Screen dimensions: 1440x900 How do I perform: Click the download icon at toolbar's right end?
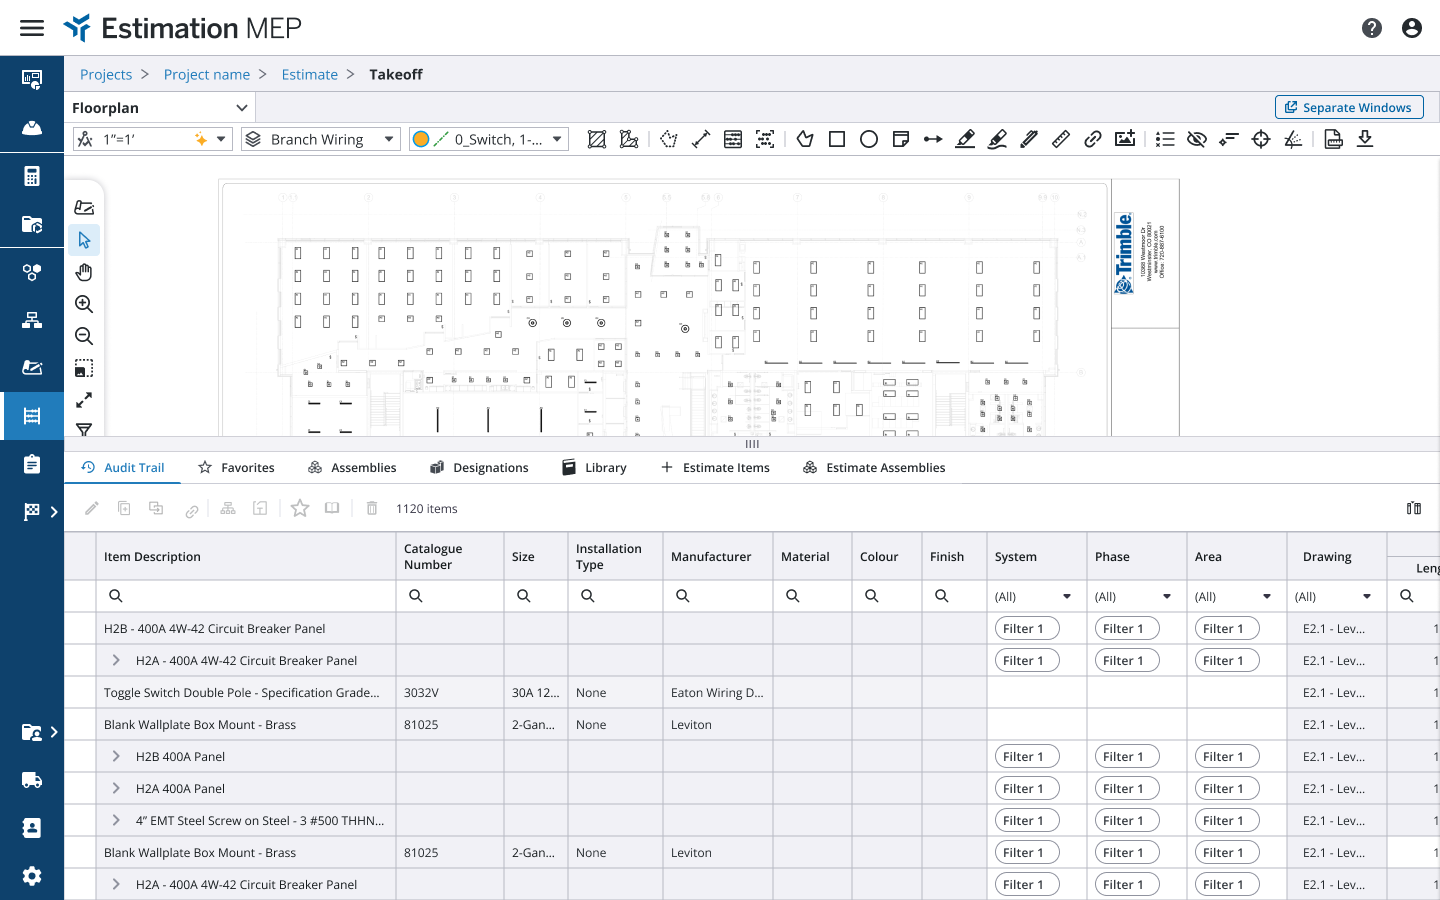coord(1365,139)
